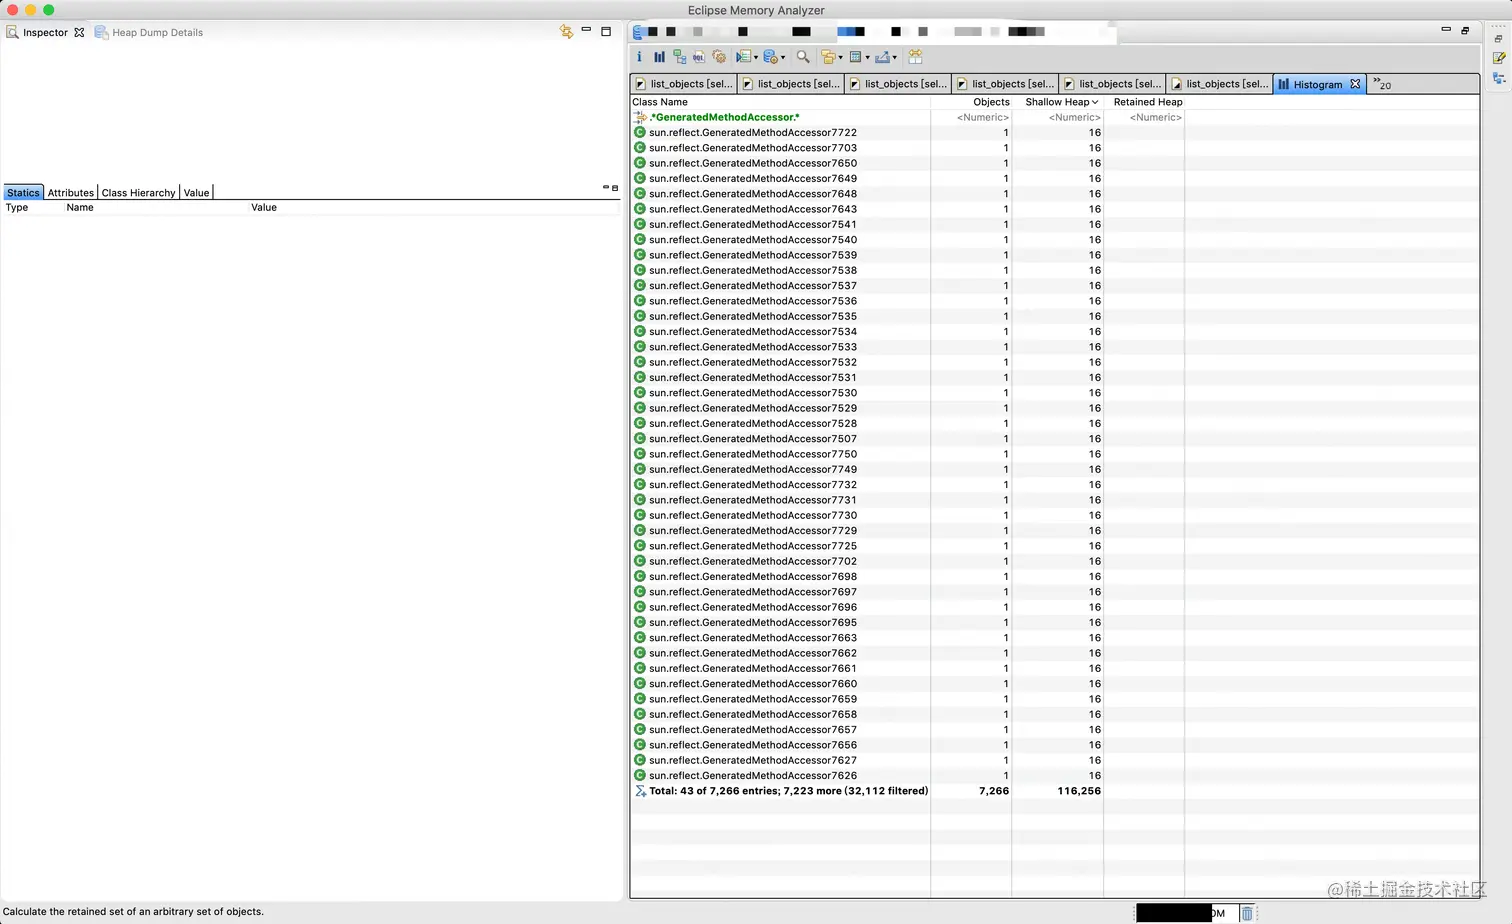Switch to the Heap Dump Details tab

click(x=149, y=32)
